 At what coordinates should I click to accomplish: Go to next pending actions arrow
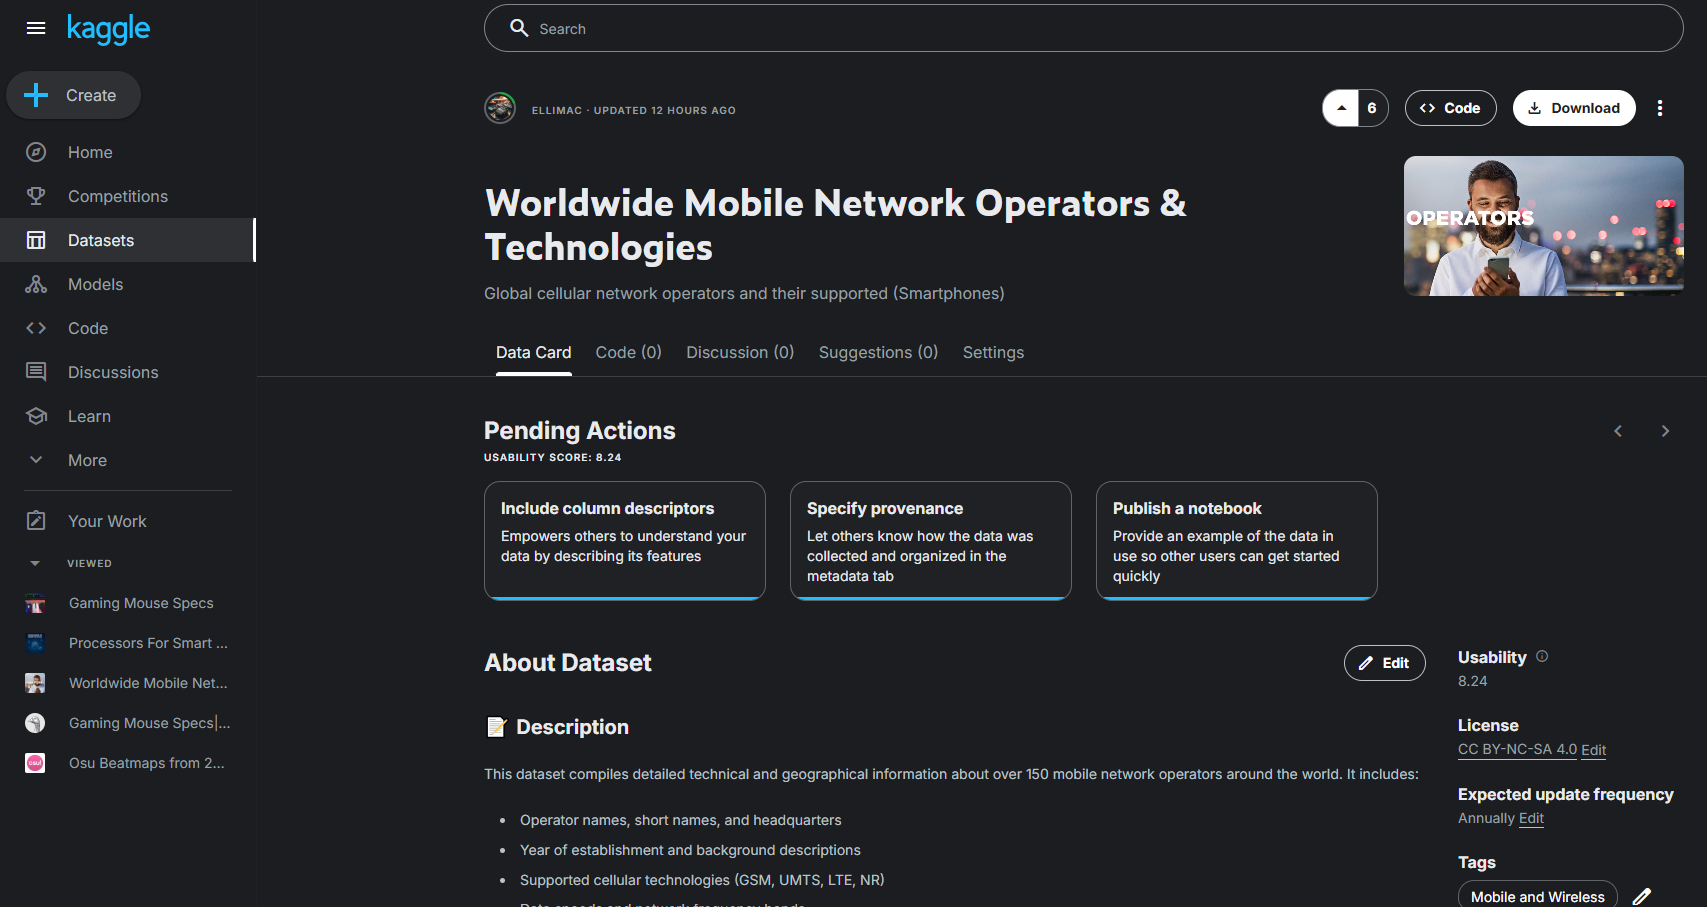click(1665, 431)
